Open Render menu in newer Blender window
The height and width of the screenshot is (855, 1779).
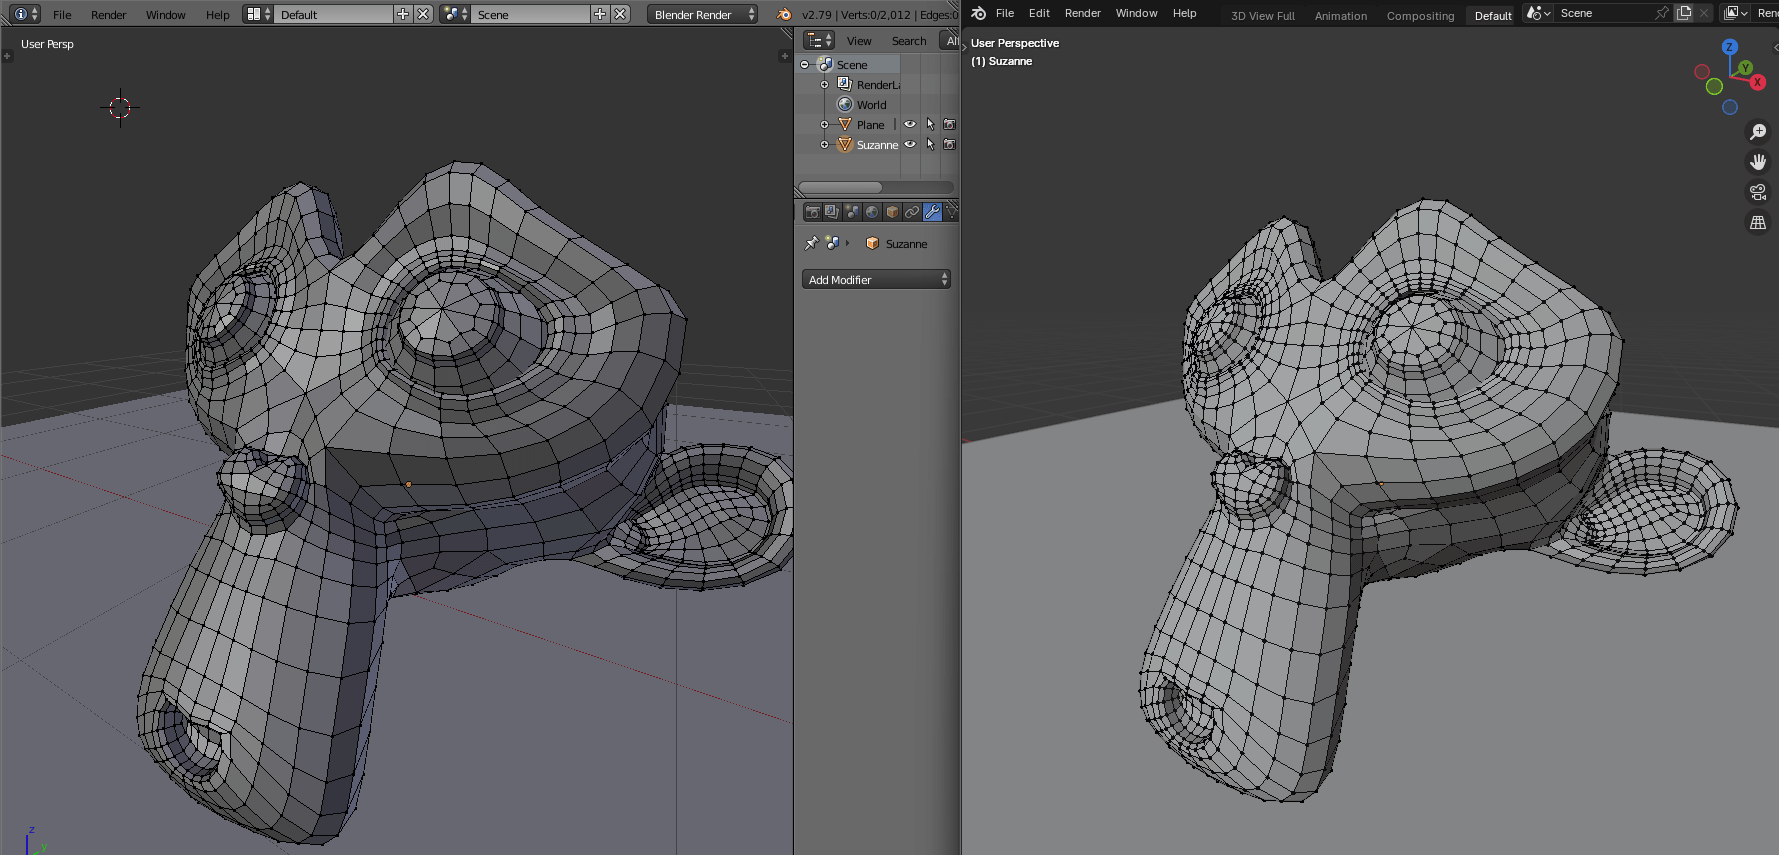(1082, 13)
